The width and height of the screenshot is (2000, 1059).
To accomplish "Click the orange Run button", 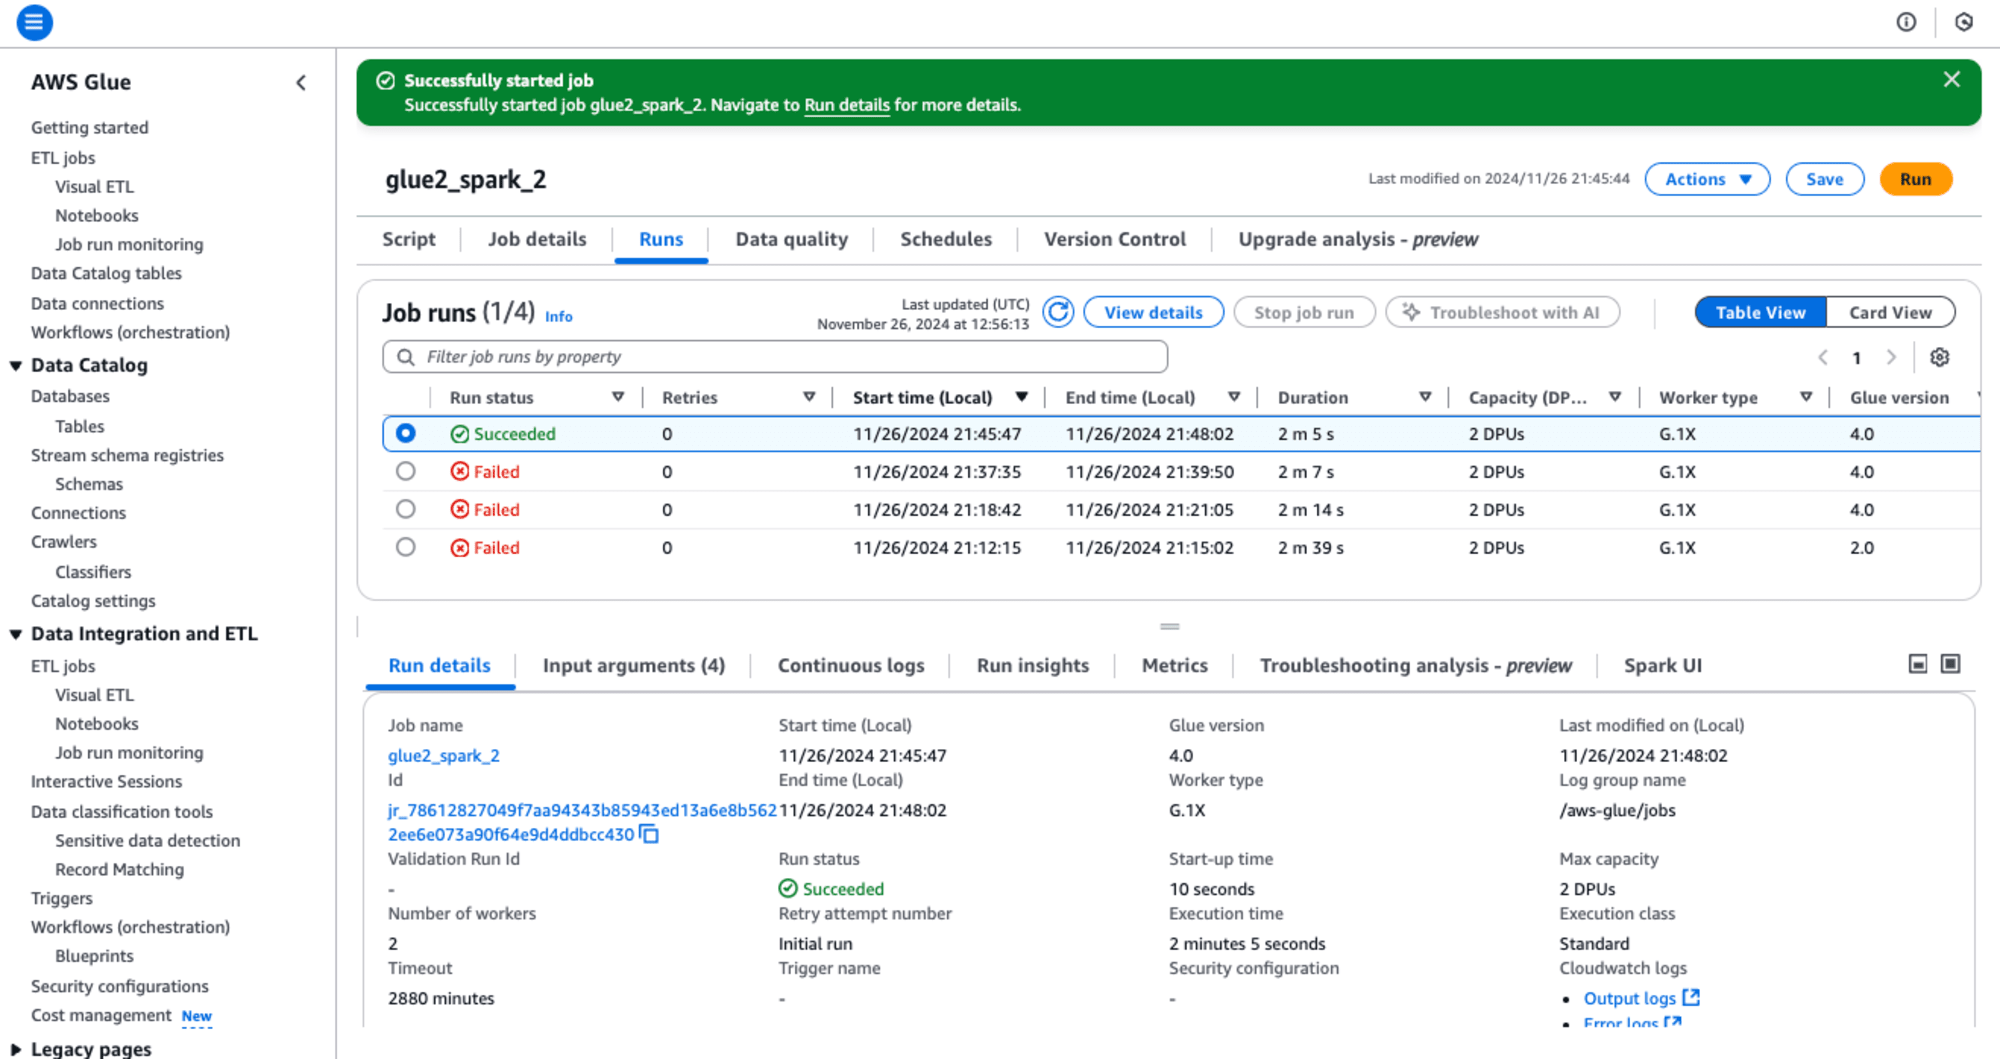I will [1915, 179].
